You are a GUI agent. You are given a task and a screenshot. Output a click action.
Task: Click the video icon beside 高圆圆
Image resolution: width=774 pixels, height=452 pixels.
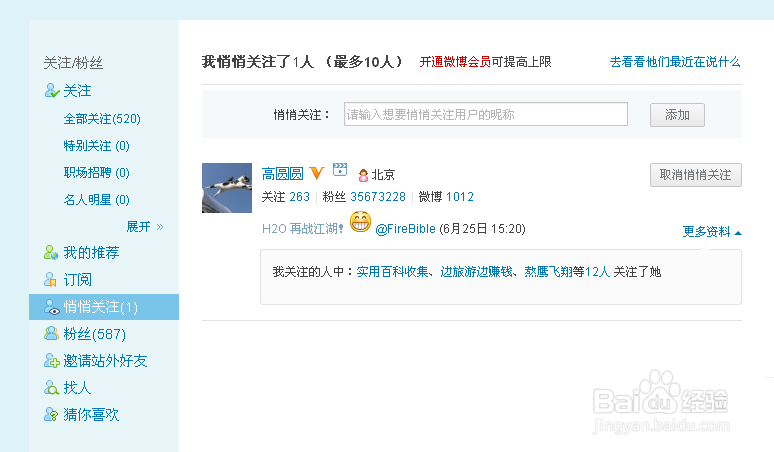pyautogui.click(x=340, y=169)
